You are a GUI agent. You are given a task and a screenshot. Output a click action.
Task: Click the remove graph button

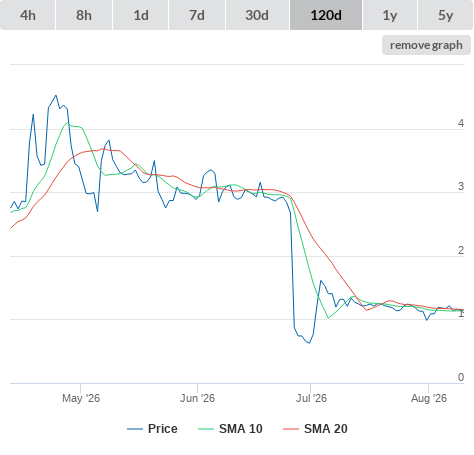click(x=426, y=45)
